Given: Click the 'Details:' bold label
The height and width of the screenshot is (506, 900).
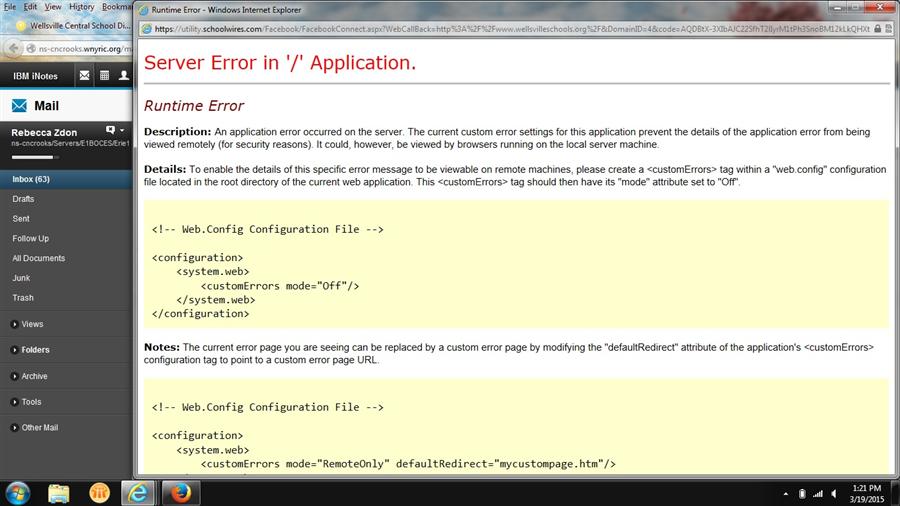Looking at the screenshot, I should point(165,169).
